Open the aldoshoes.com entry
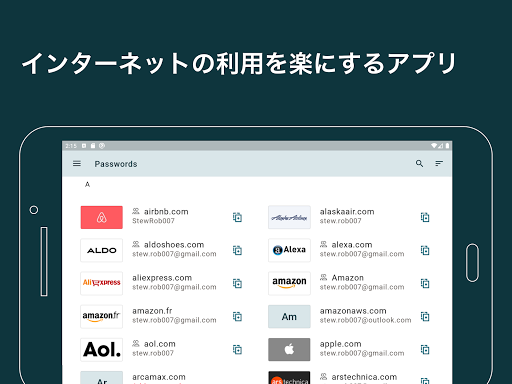 174,245
